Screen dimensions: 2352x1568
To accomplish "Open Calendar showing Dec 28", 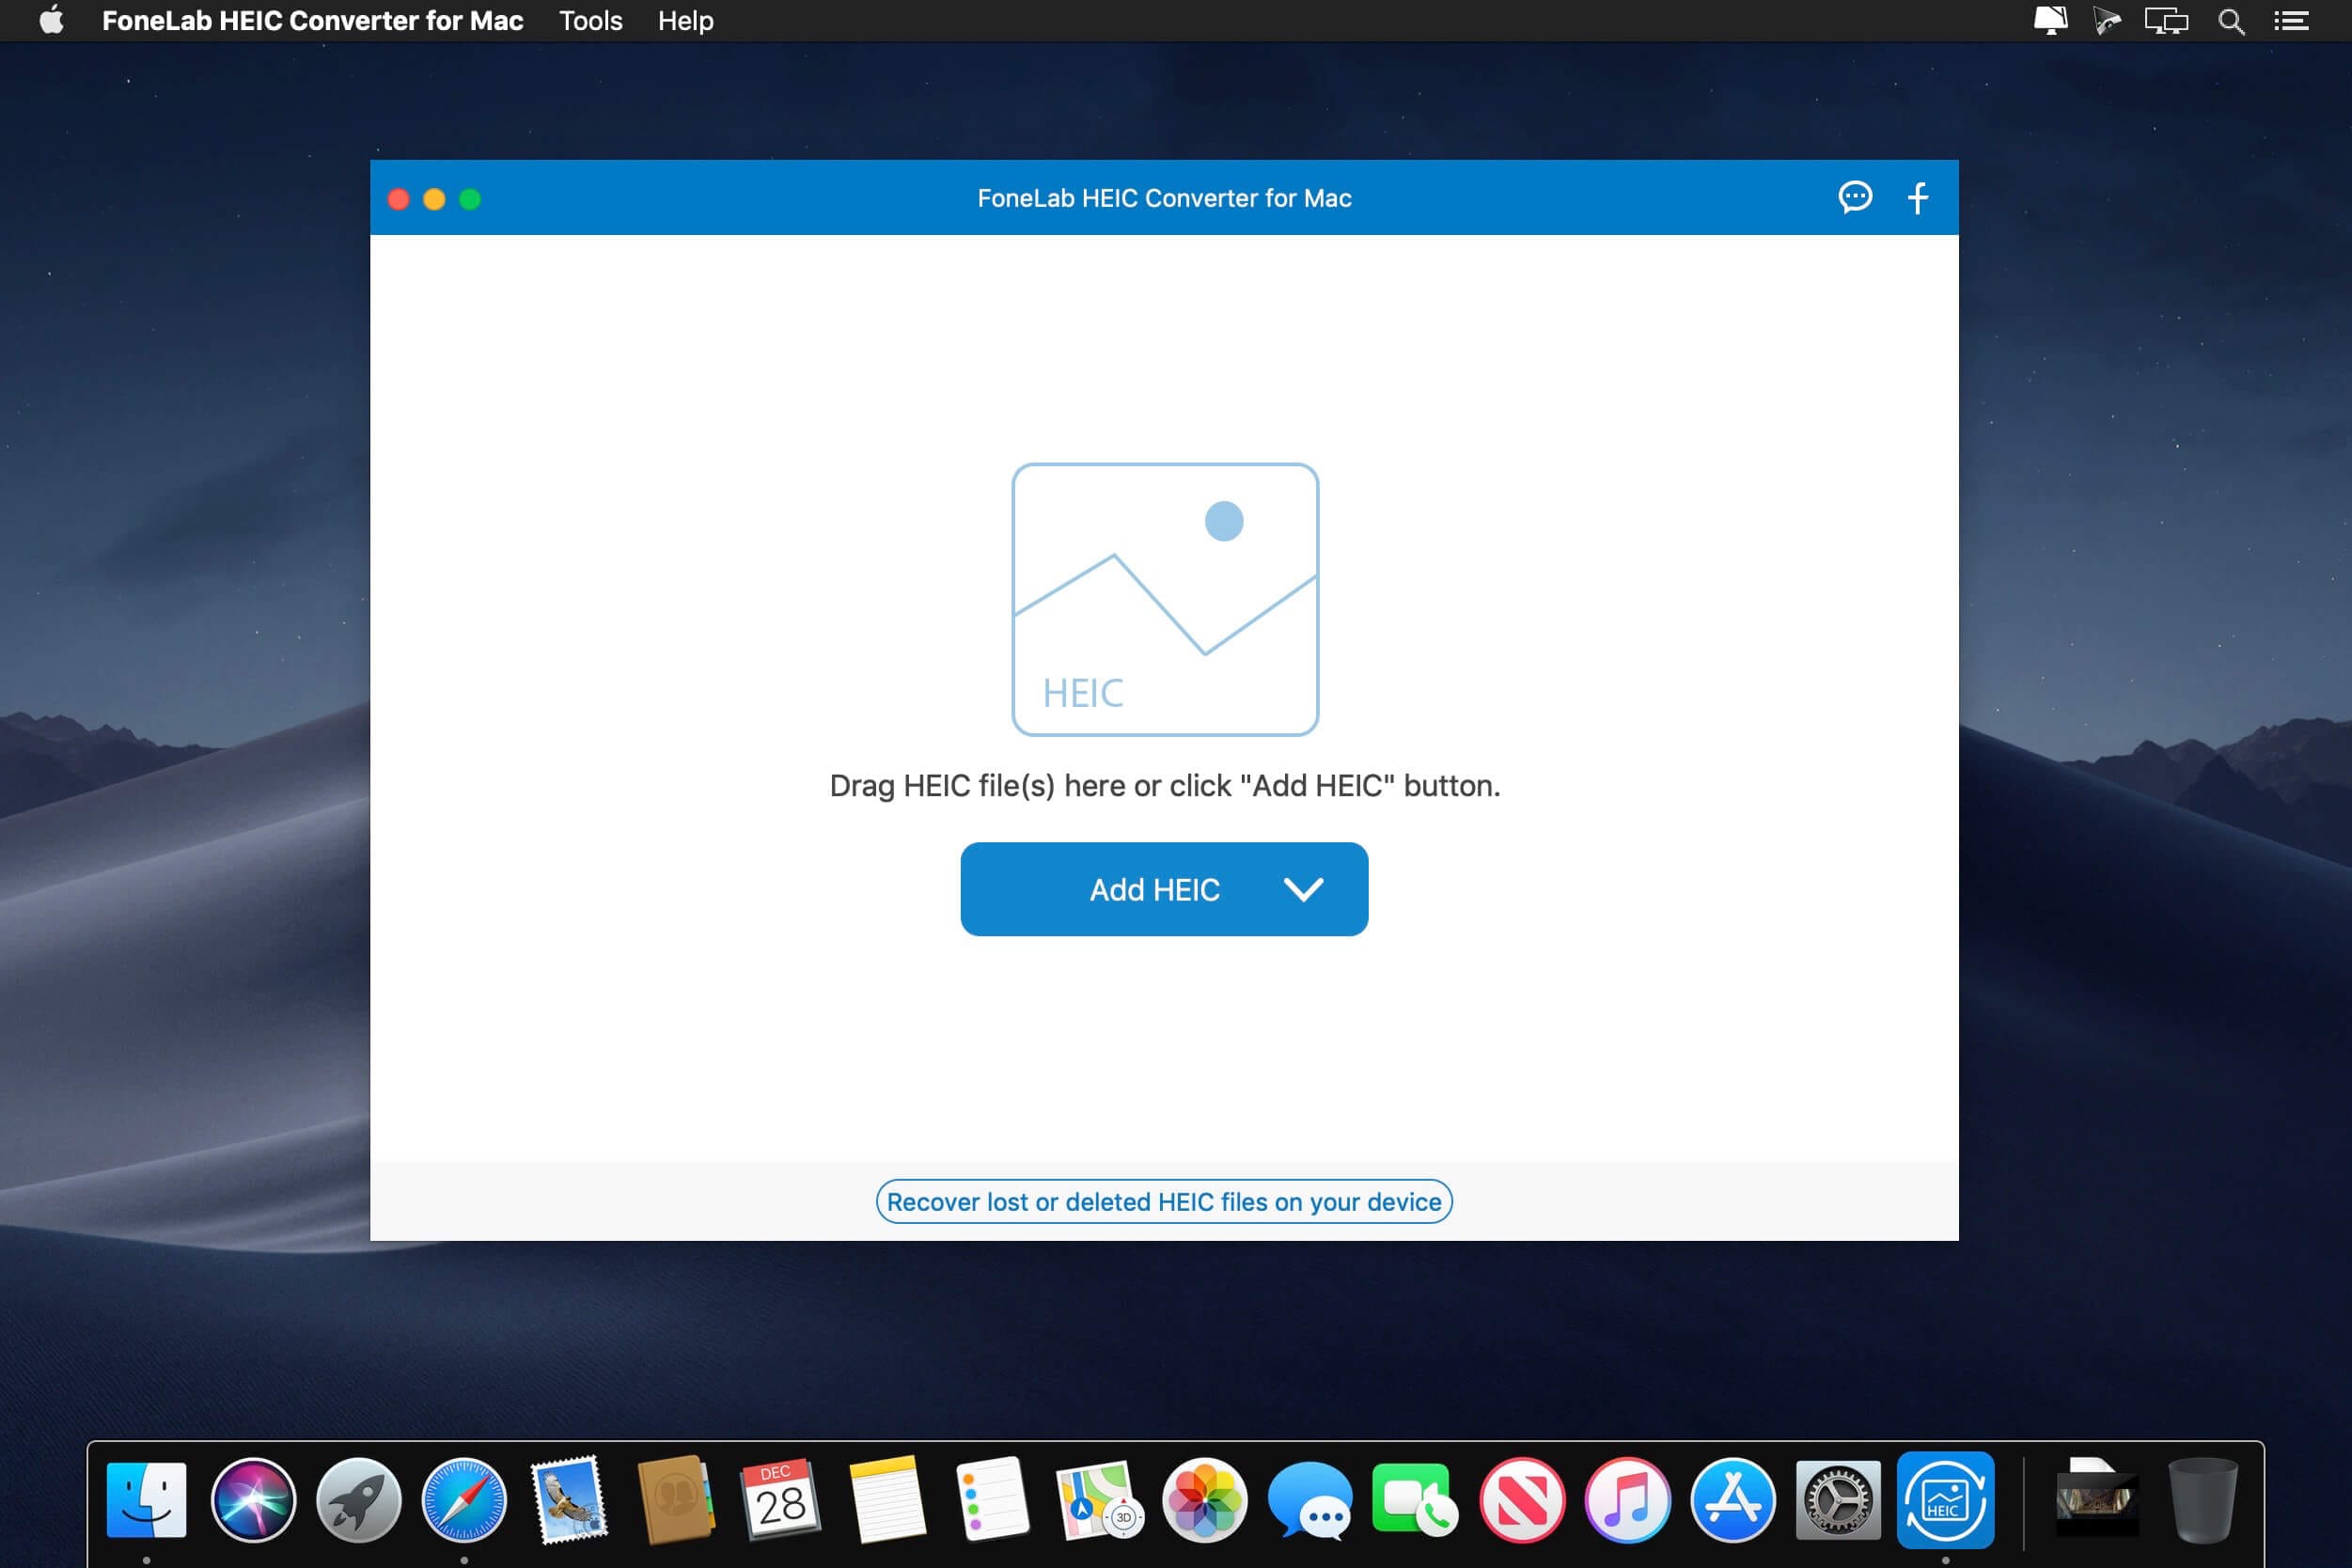I will pos(781,1499).
